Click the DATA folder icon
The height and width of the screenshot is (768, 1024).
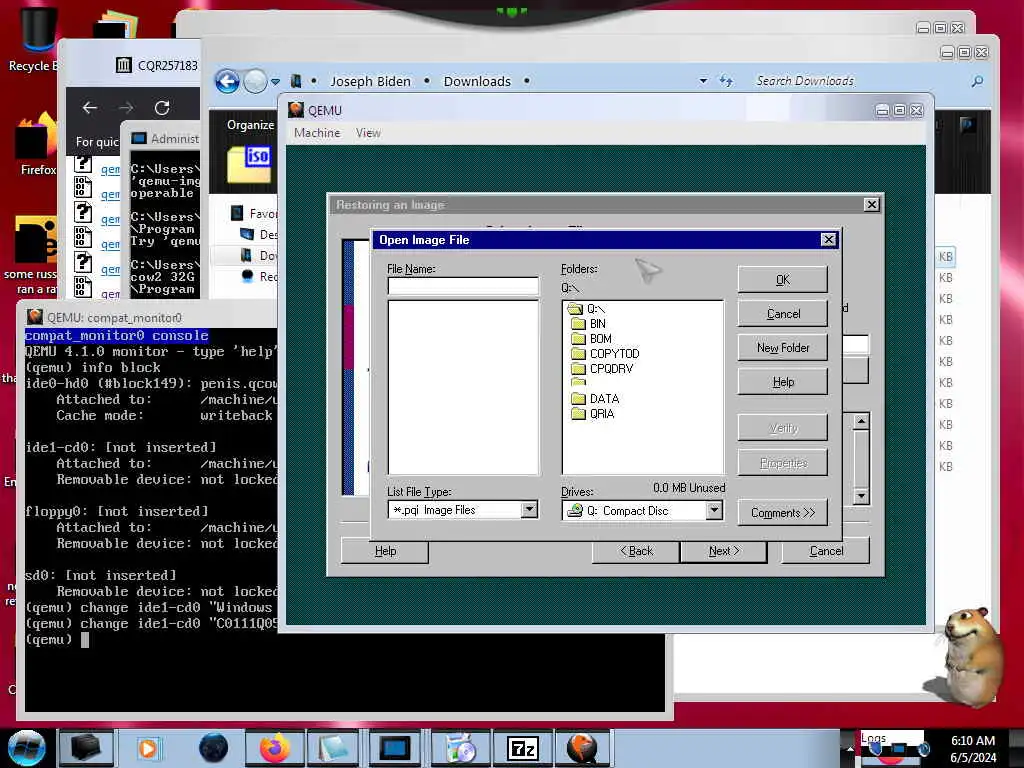click(578, 398)
